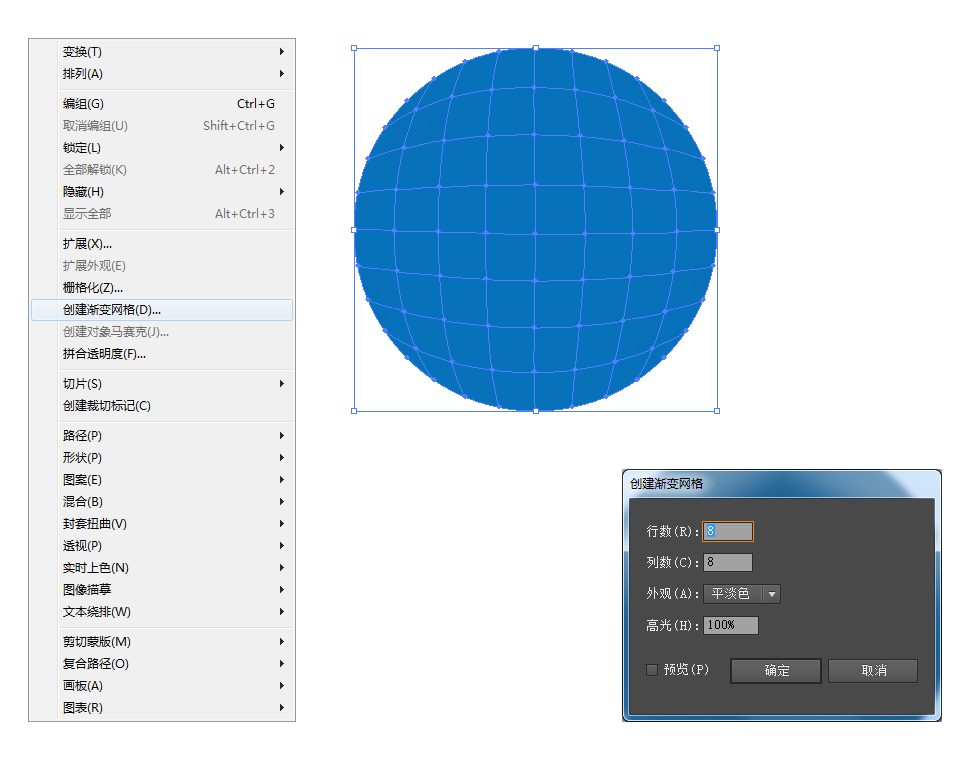Click 创建裁切标记(C) menu item
960x768 pixels.
[x=107, y=406]
